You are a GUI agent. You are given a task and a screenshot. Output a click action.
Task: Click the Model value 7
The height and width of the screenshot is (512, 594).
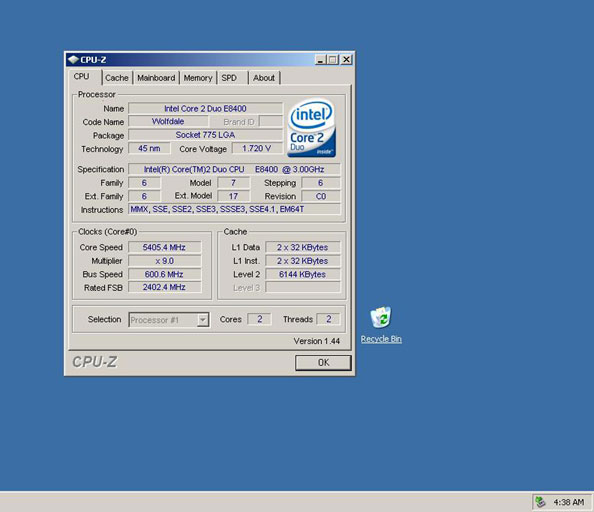[x=233, y=183]
